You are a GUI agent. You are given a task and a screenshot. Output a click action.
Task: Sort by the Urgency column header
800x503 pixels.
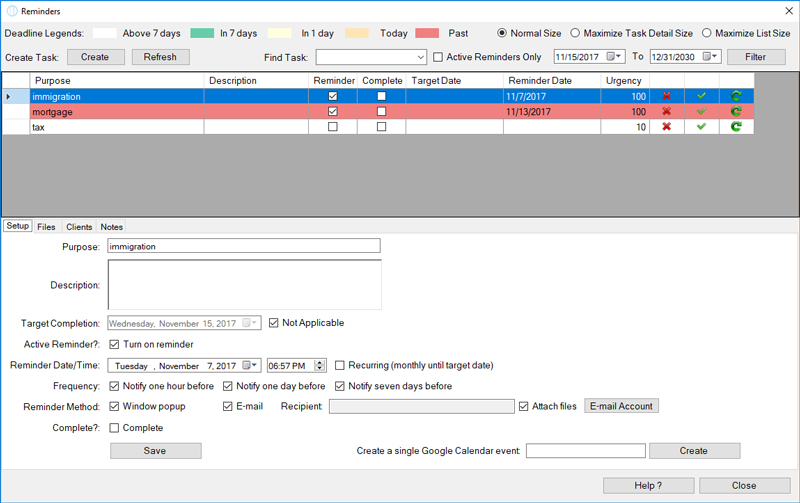(624, 81)
